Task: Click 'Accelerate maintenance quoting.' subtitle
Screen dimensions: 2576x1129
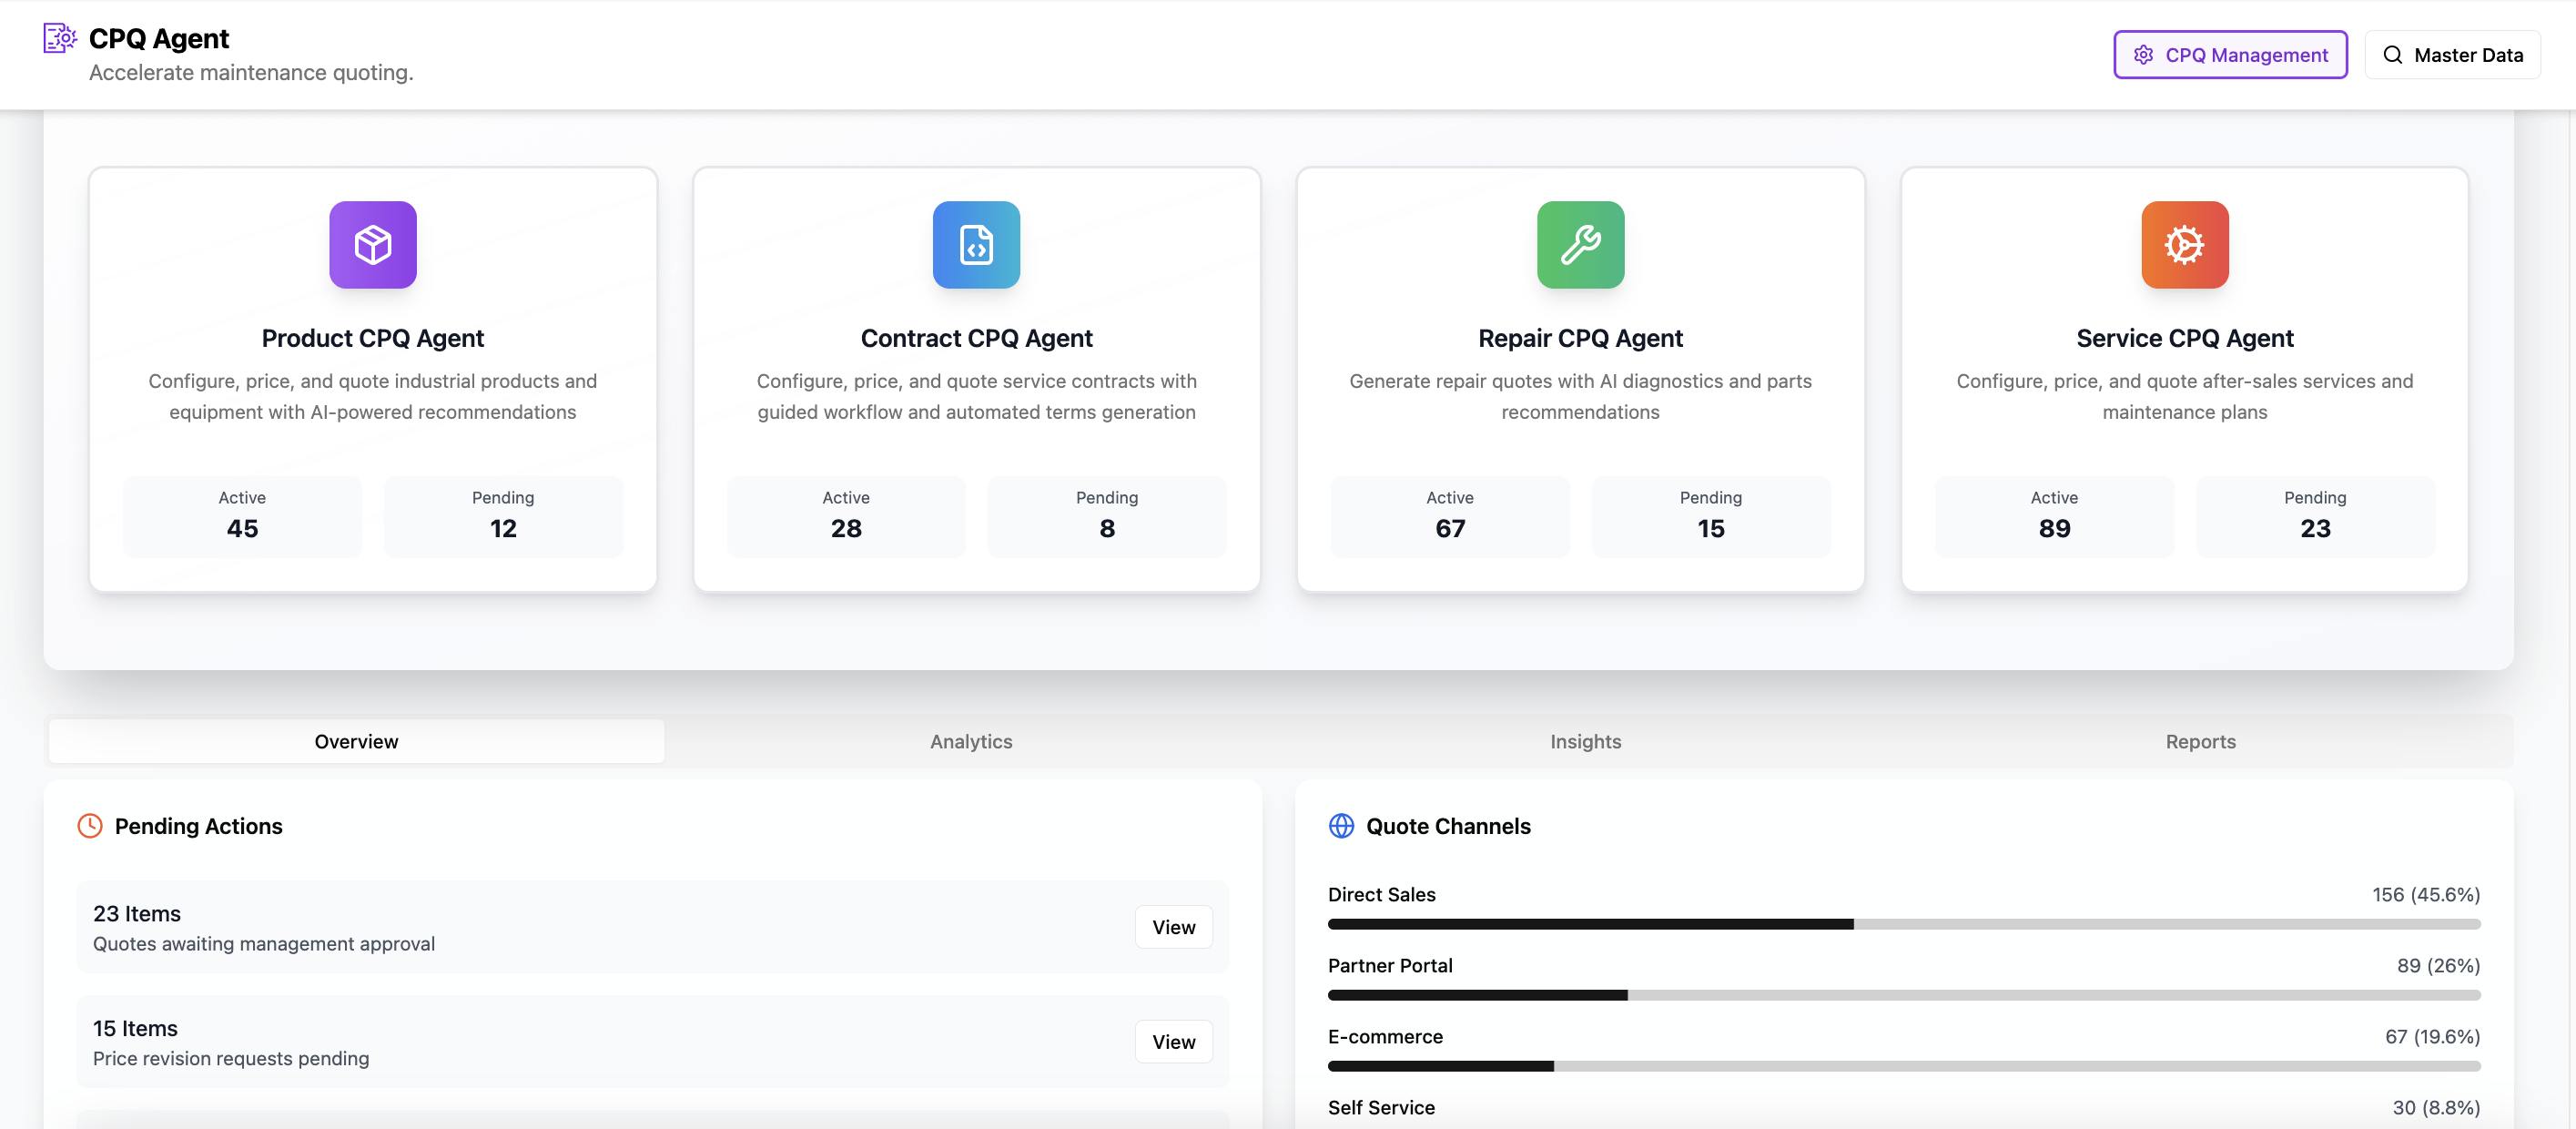Action: (x=251, y=72)
